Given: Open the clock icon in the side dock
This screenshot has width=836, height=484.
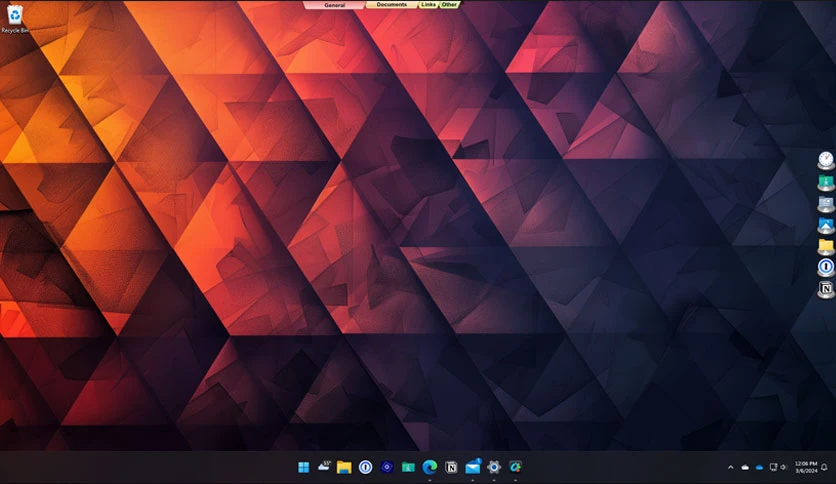Looking at the screenshot, I should point(825,160).
